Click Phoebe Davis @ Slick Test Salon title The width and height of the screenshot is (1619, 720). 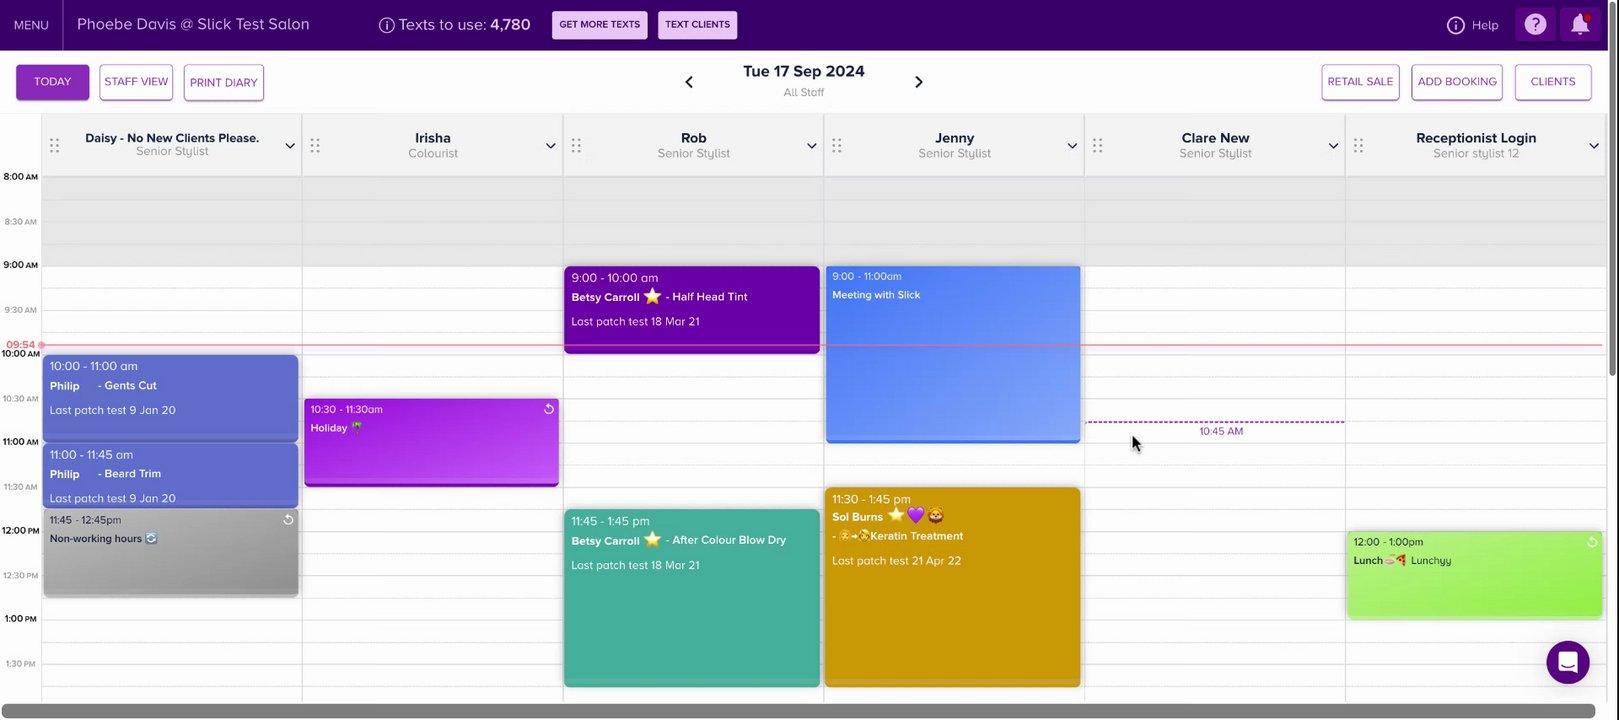(x=193, y=24)
